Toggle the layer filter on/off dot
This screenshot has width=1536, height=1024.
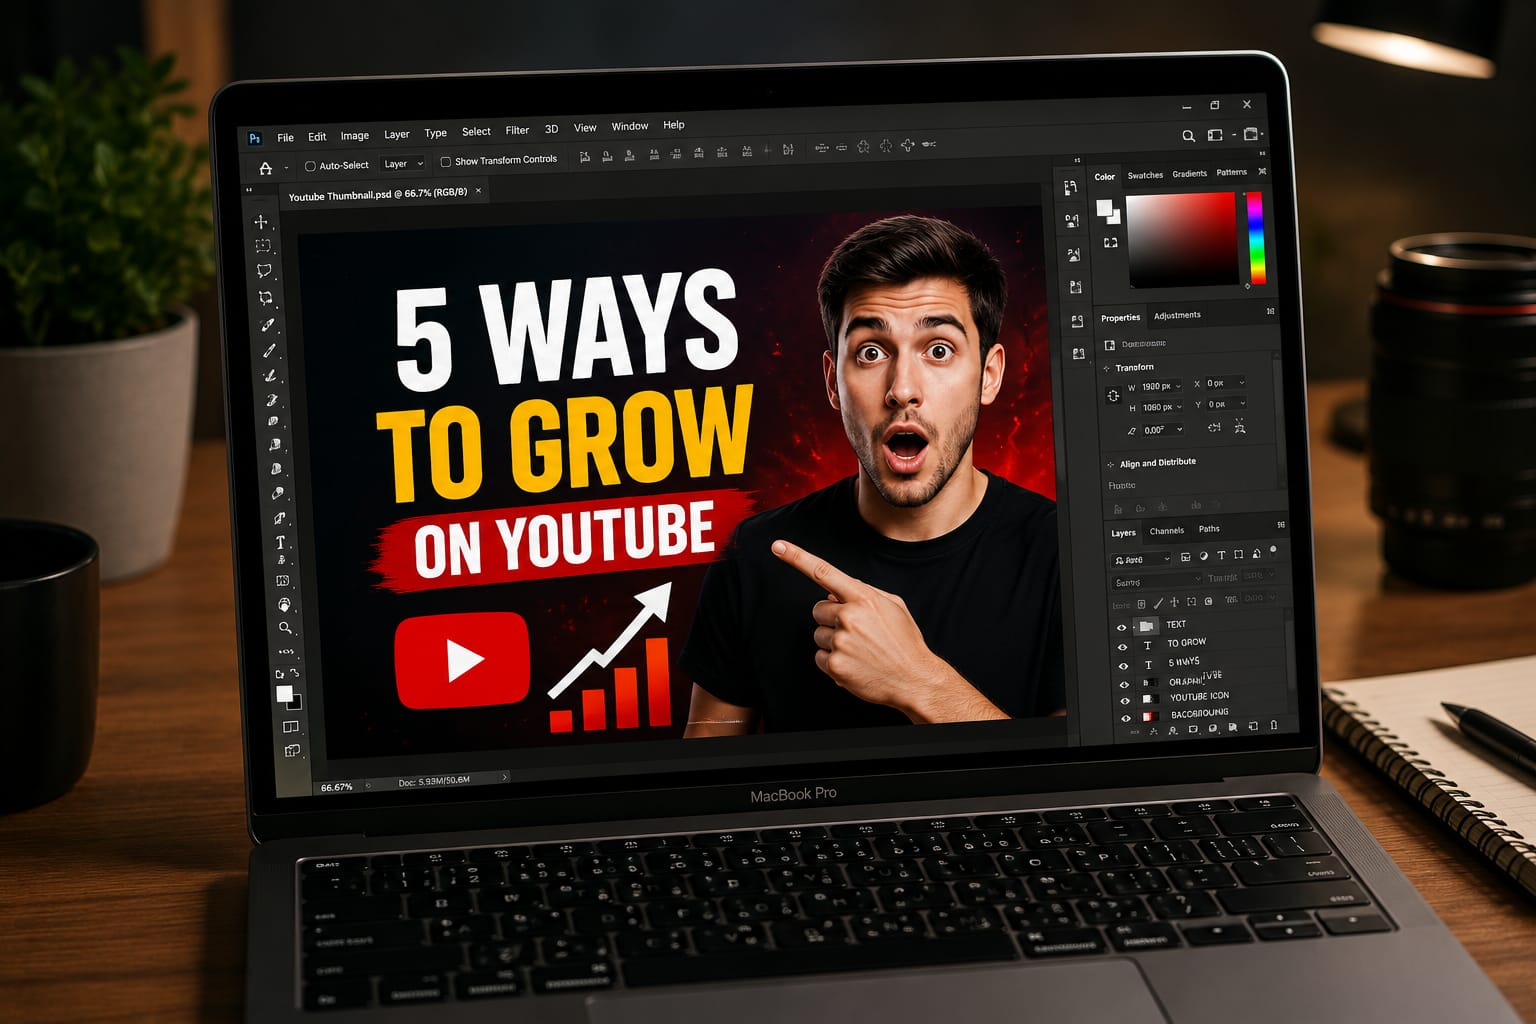[1273, 549]
